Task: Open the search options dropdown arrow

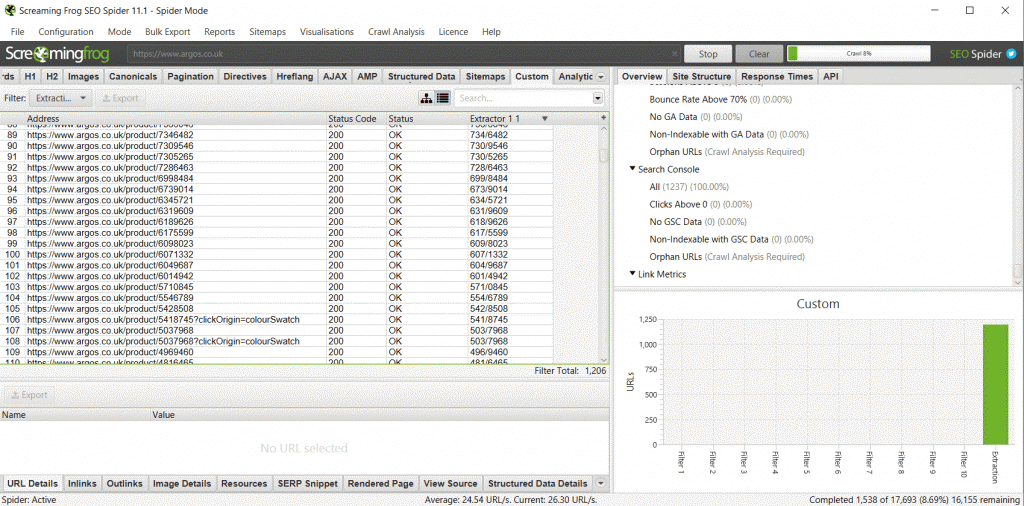Action: click(598, 98)
